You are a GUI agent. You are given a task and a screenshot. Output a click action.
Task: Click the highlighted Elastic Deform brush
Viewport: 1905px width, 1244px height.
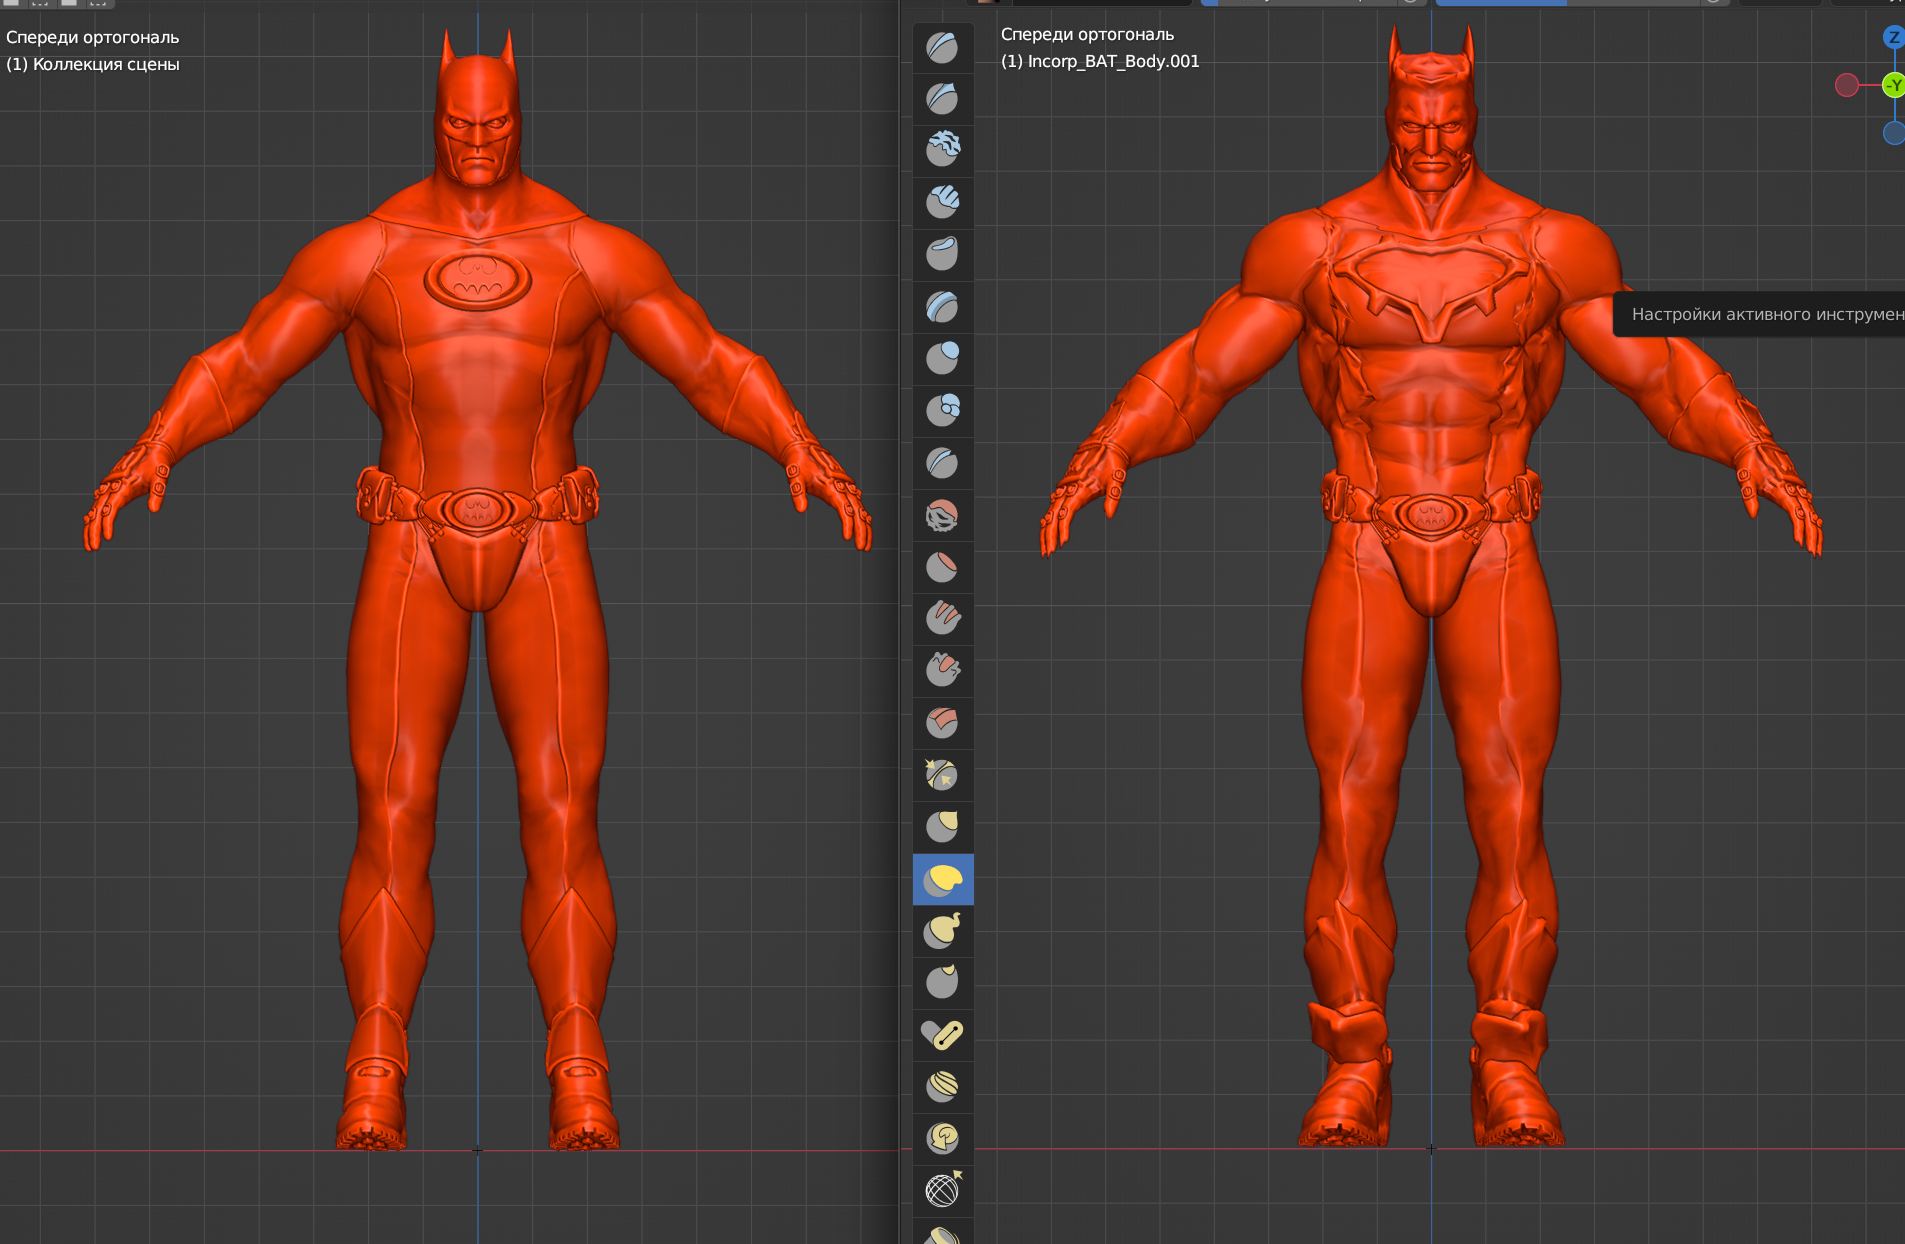click(943, 880)
